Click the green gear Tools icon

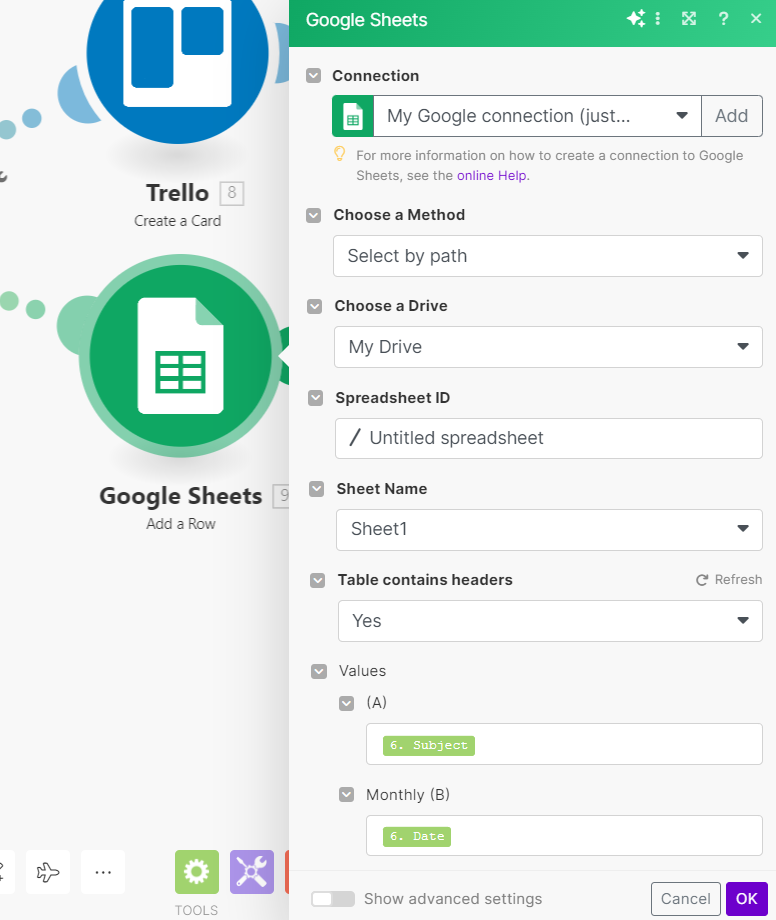tap(196, 872)
